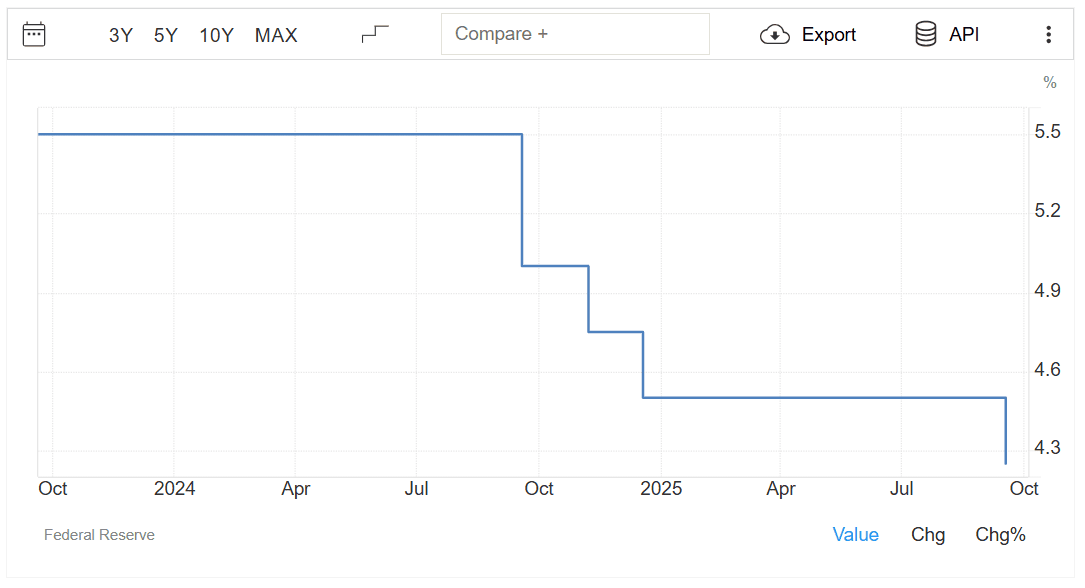Select the 5Y time range
Screen dimensions: 1085x588
166,35
